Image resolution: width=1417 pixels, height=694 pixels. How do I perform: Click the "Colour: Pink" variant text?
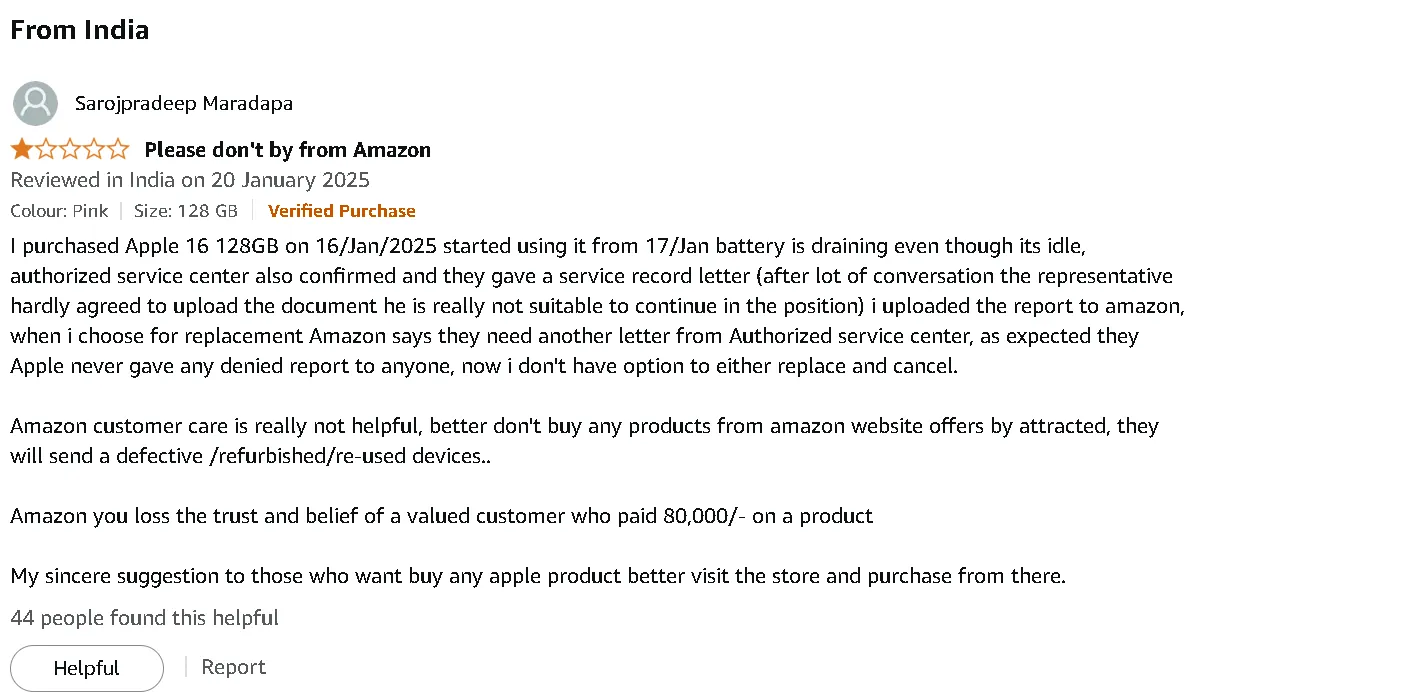60,211
